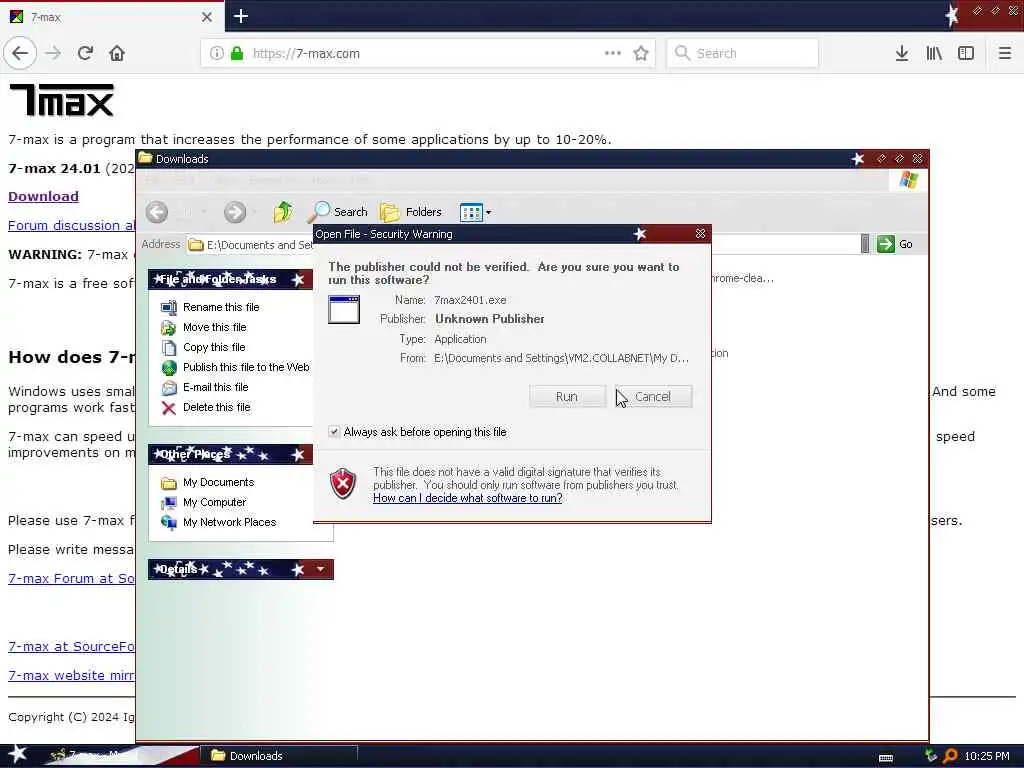The image size is (1024, 768).
Task: Click Explorer Forward button in Downloads window
Action: point(235,212)
